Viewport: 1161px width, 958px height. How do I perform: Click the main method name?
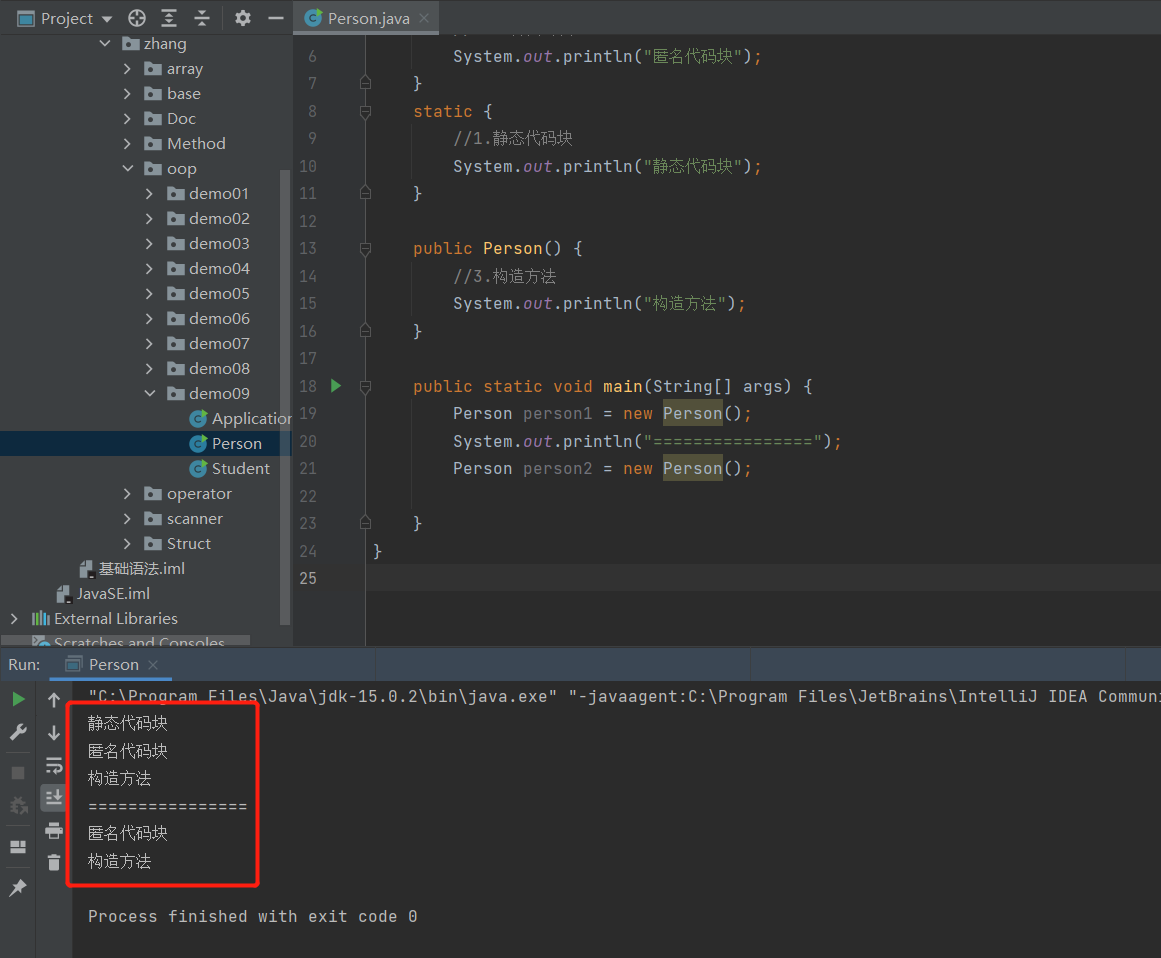pyautogui.click(x=623, y=386)
